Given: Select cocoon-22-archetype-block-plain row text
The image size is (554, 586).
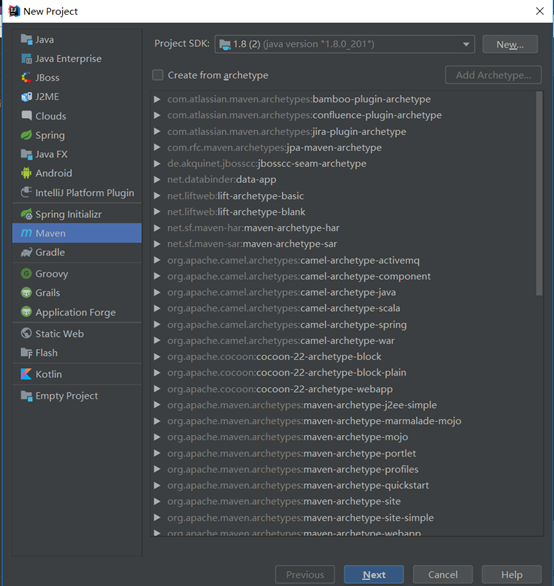Looking at the screenshot, I should (287, 373).
